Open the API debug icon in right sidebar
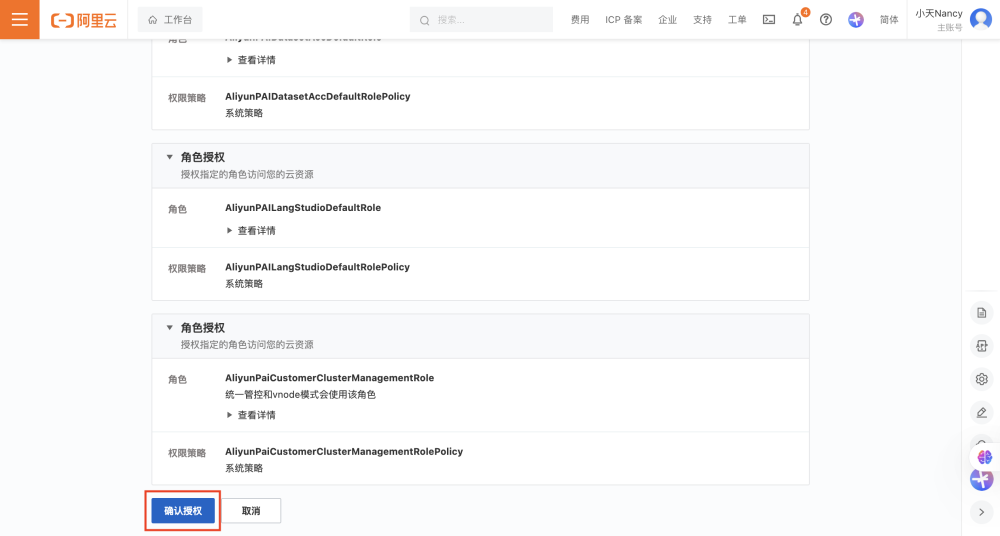Image resolution: width=1000 pixels, height=536 pixels. (x=982, y=346)
